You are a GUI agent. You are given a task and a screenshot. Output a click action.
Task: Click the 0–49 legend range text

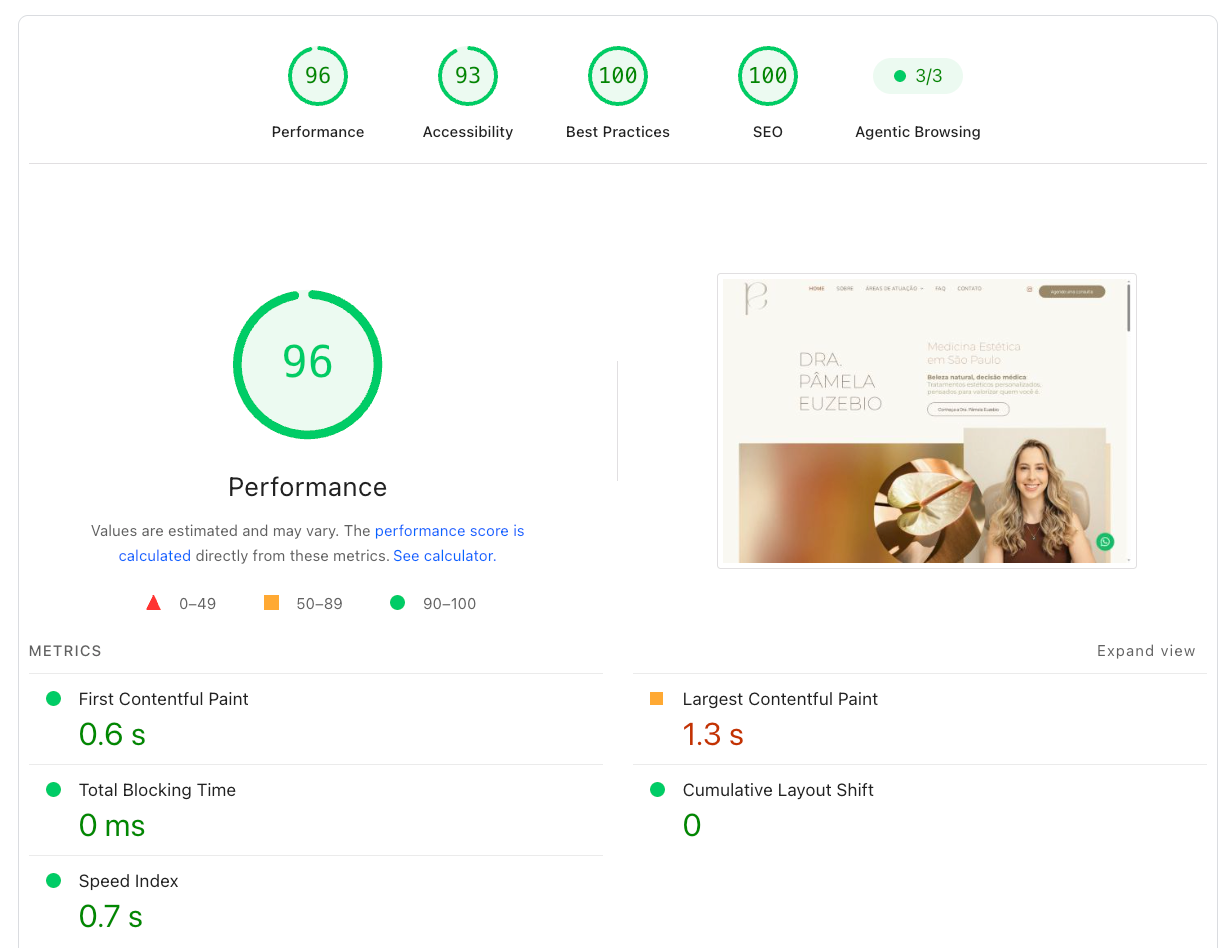tap(198, 604)
